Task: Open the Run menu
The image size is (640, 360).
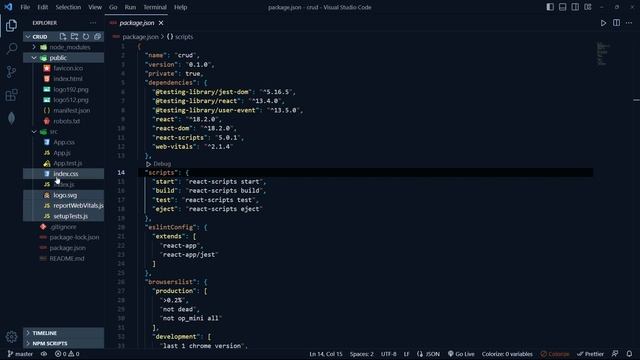Action: pyautogui.click(x=130, y=7)
